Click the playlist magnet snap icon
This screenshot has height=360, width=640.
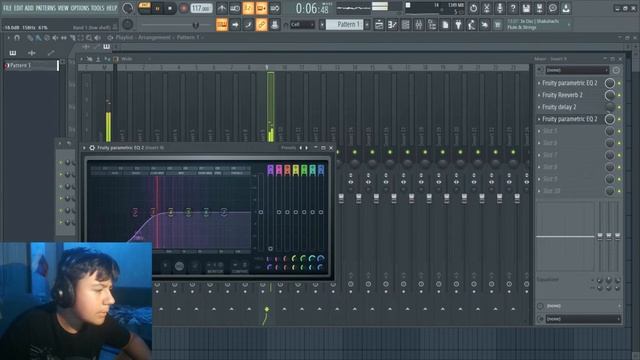tap(17, 38)
